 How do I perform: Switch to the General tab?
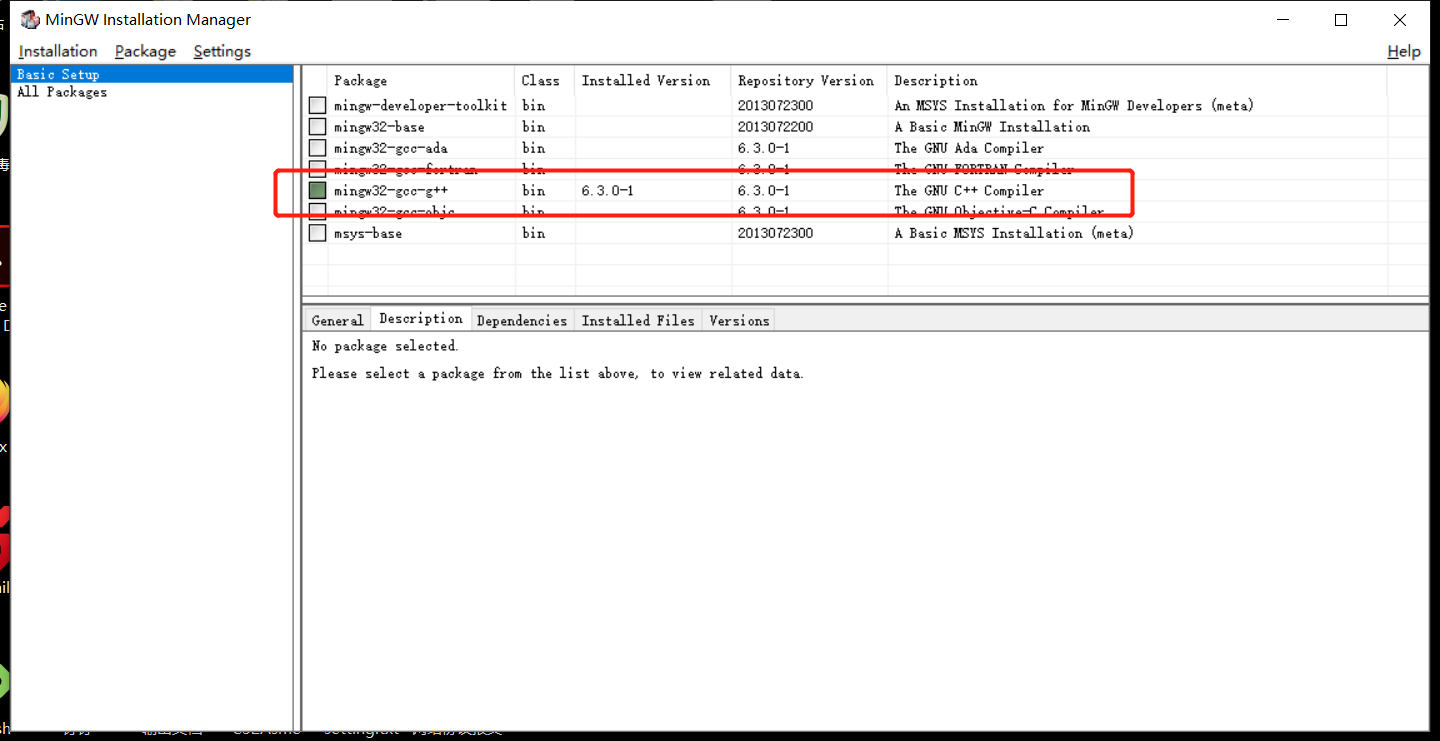click(337, 320)
